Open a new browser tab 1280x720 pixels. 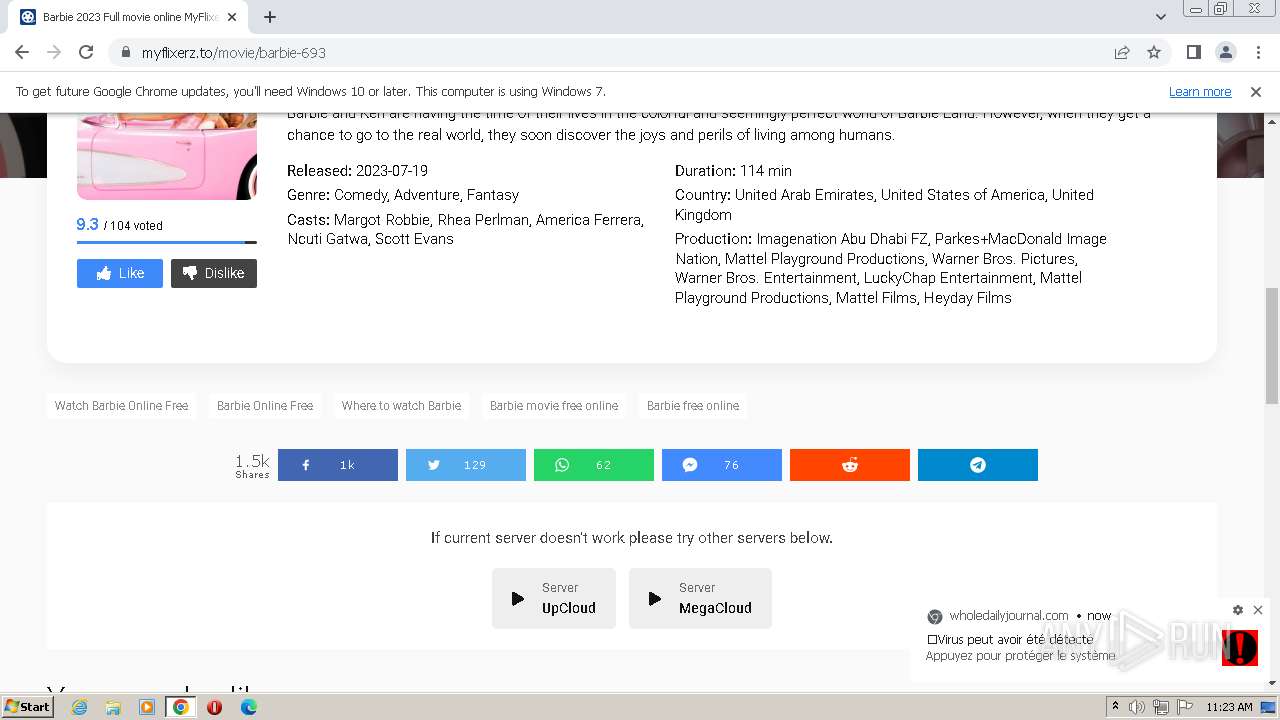pyautogui.click(x=270, y=17)
